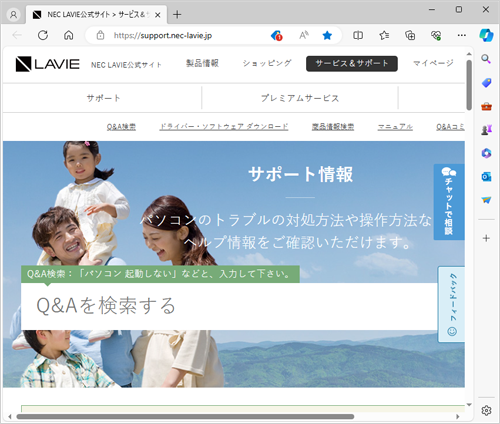Viewport: 500px width, 424px height.
Task: Open the Copilot icon
Action: tap(486, 35)
